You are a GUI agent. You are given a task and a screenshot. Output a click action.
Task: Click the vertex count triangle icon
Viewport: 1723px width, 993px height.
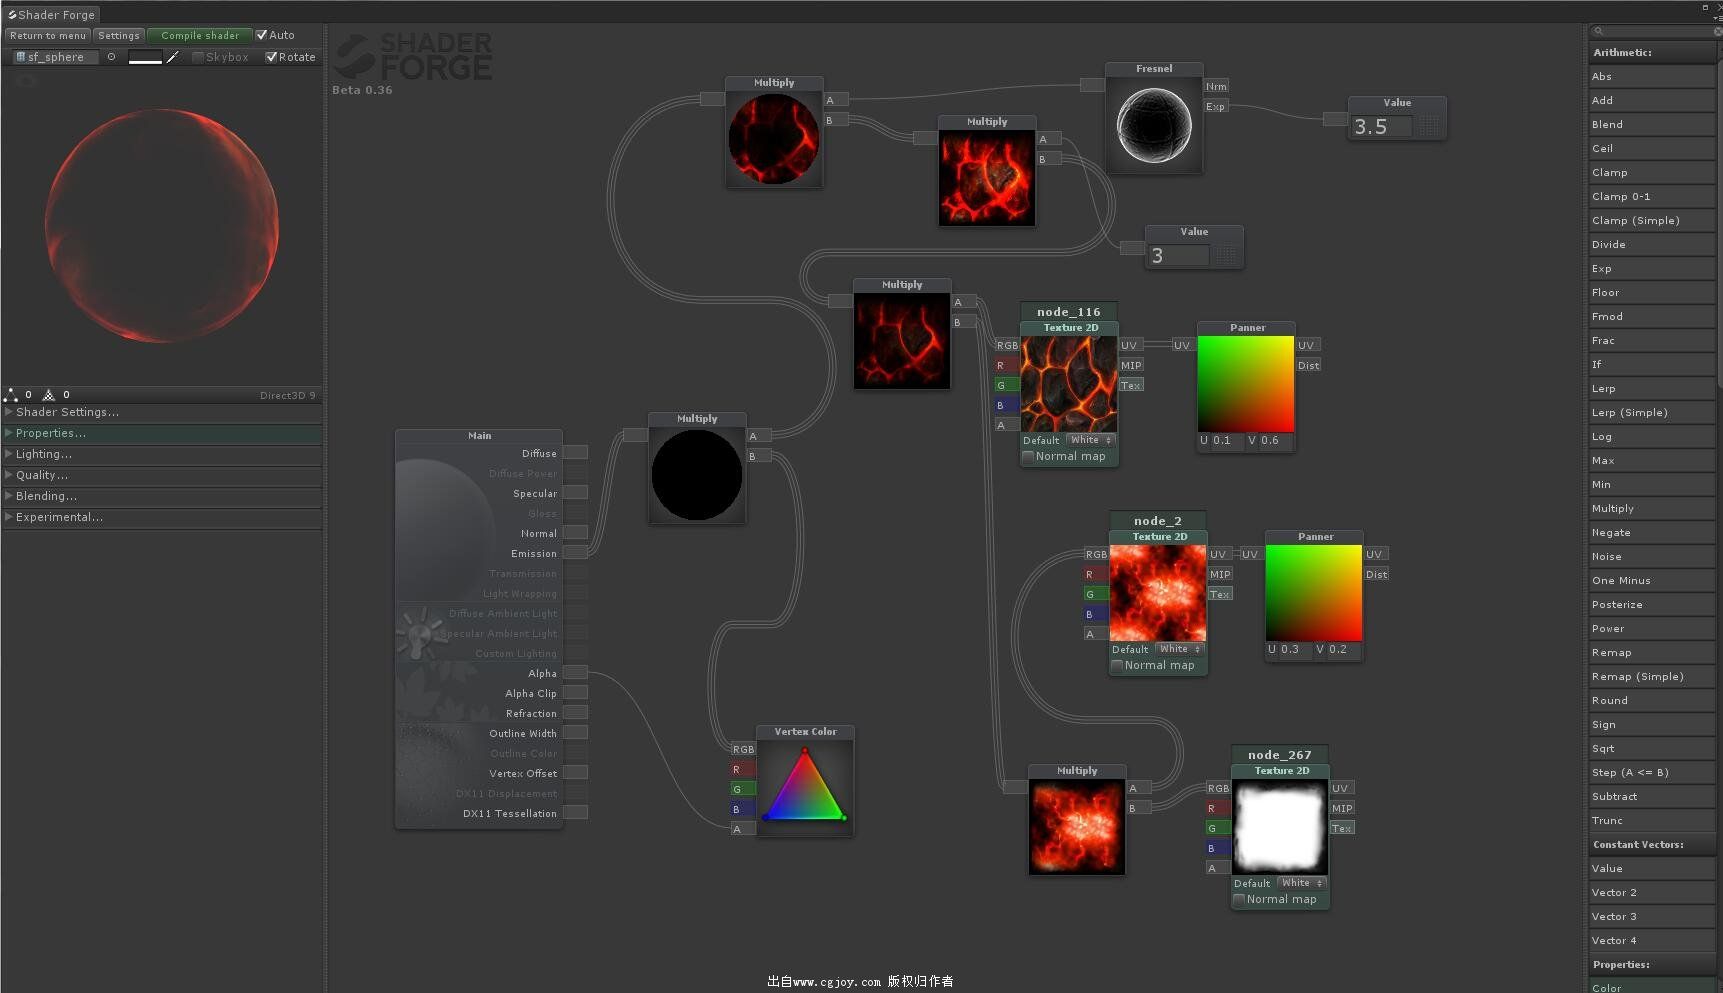coord(11,395)
